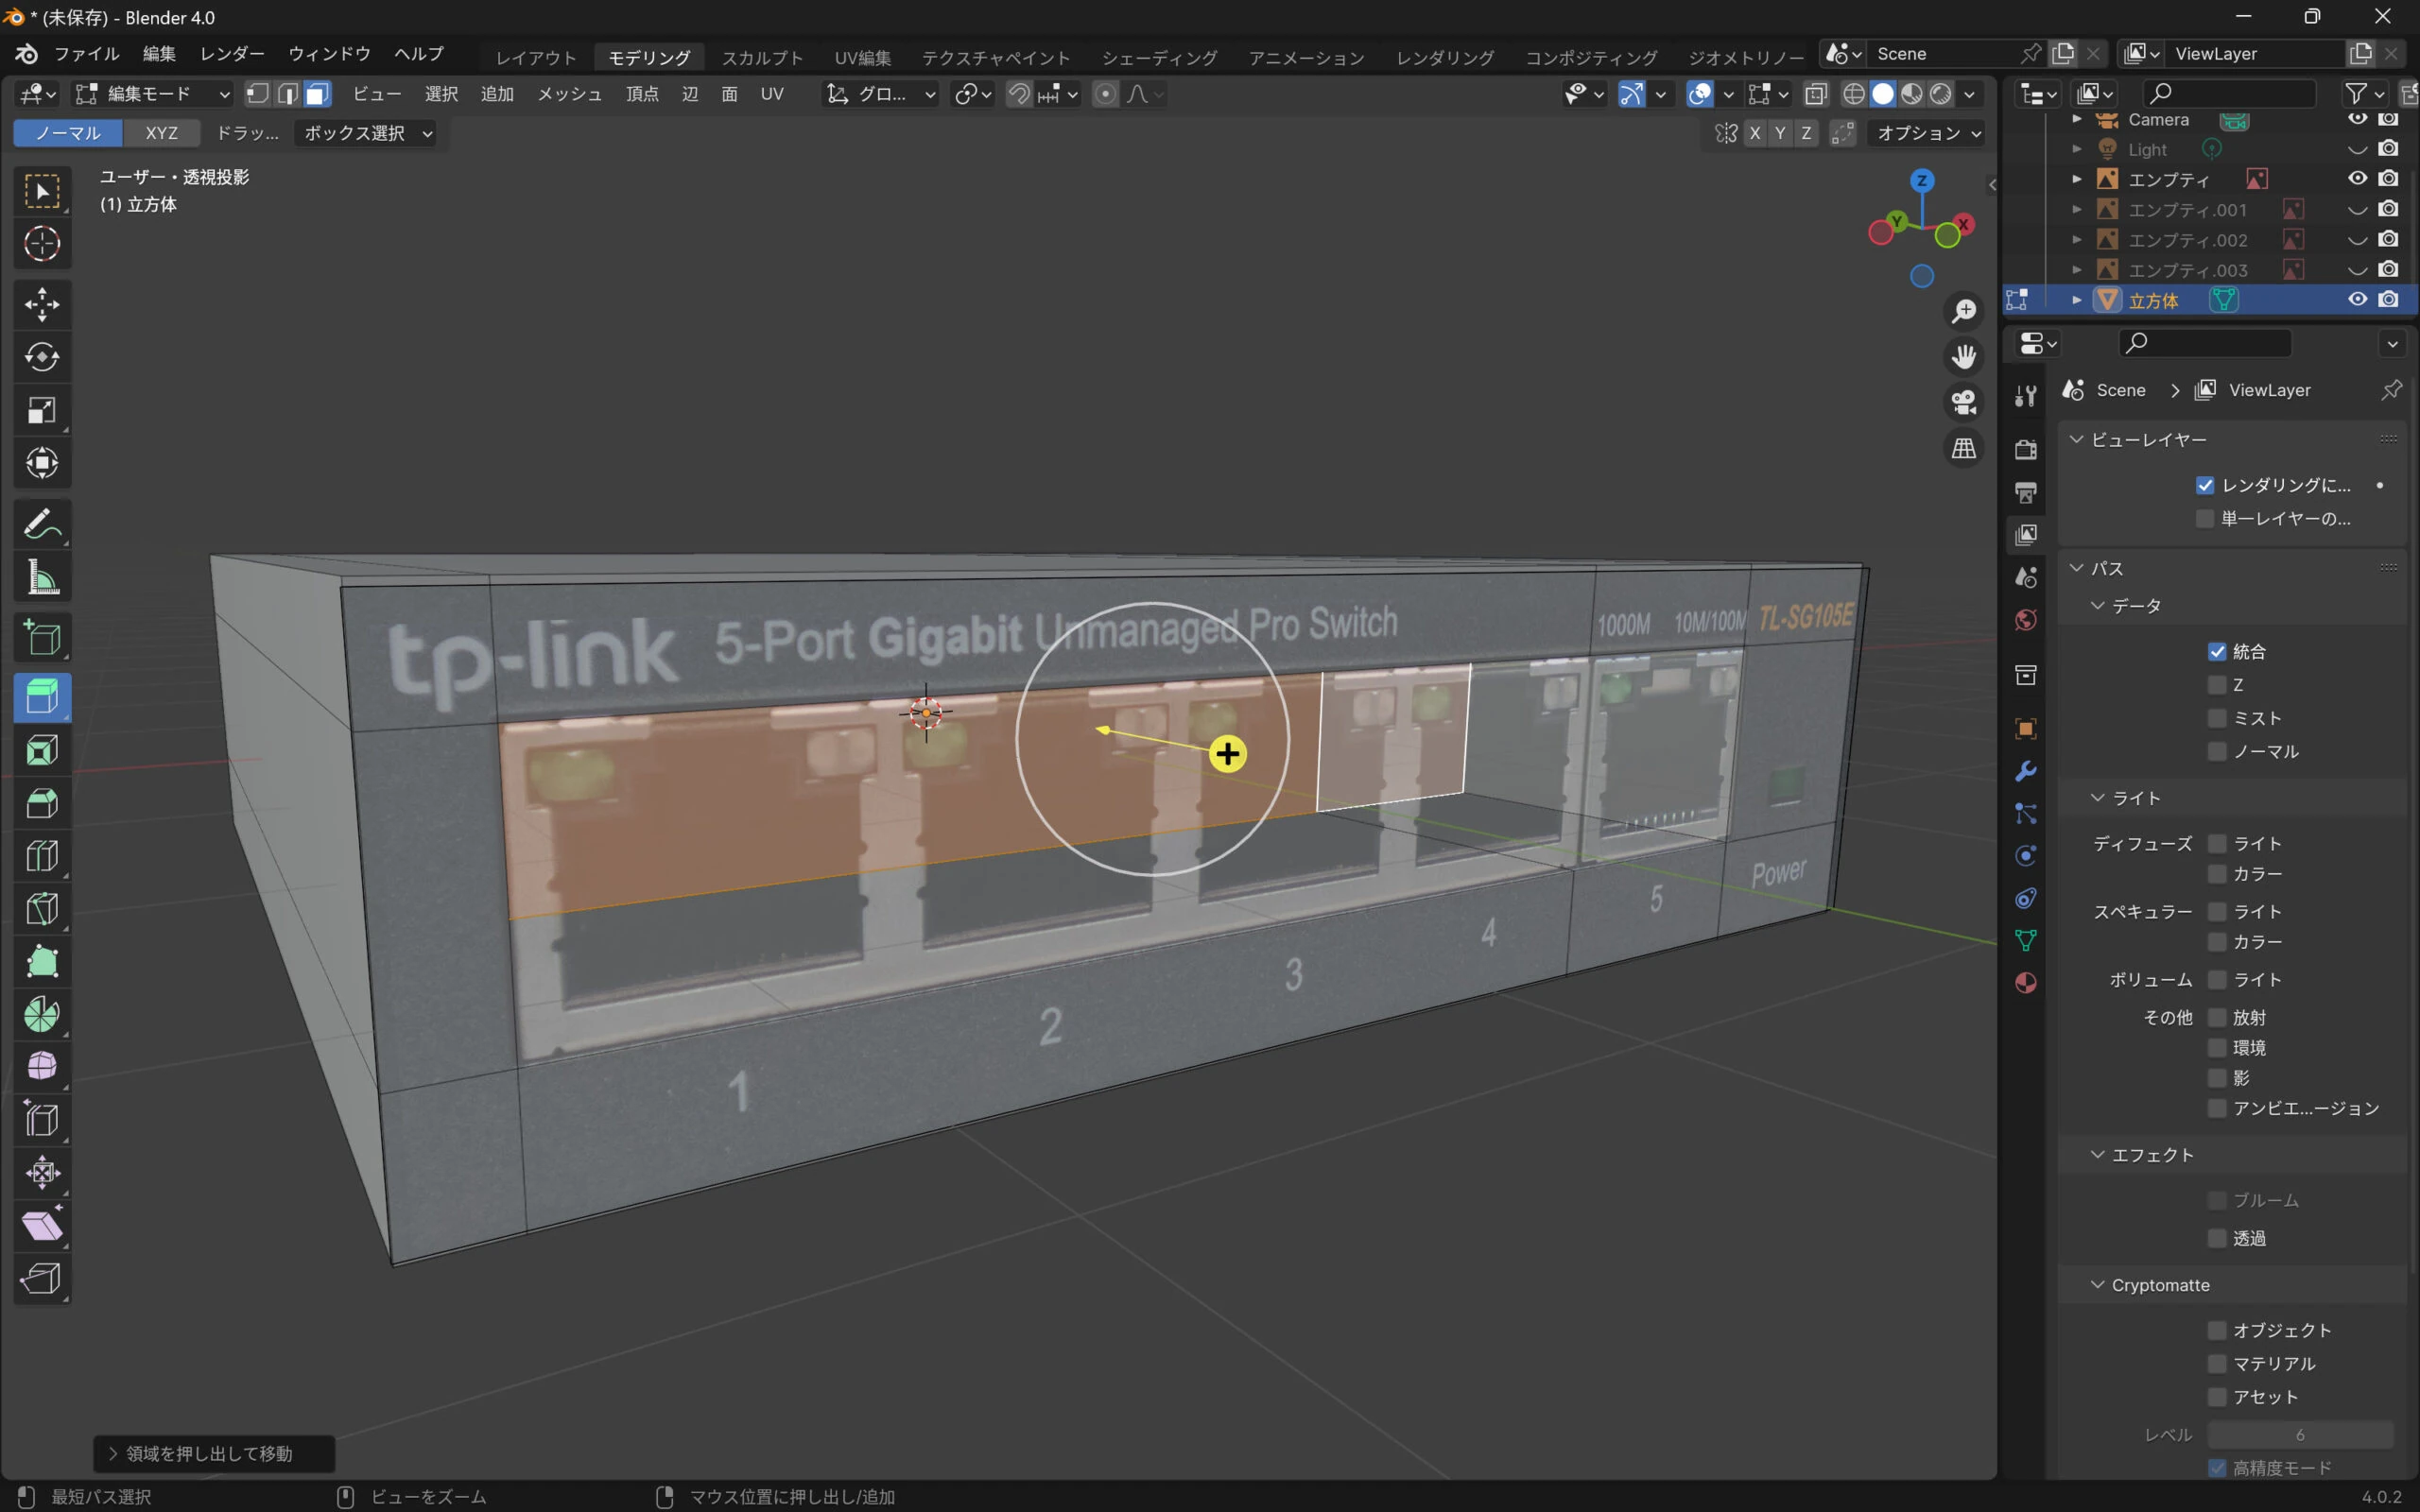Activate the 3D Cursor tool
Image resolution: width=2420 pixels, height=1512 pixels.
(x=41, y=243)
